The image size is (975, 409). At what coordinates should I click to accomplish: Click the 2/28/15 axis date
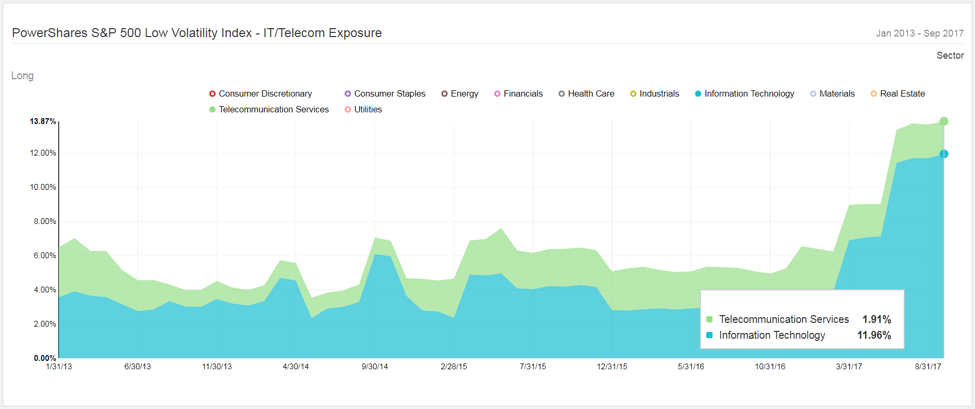coord(454,367)
